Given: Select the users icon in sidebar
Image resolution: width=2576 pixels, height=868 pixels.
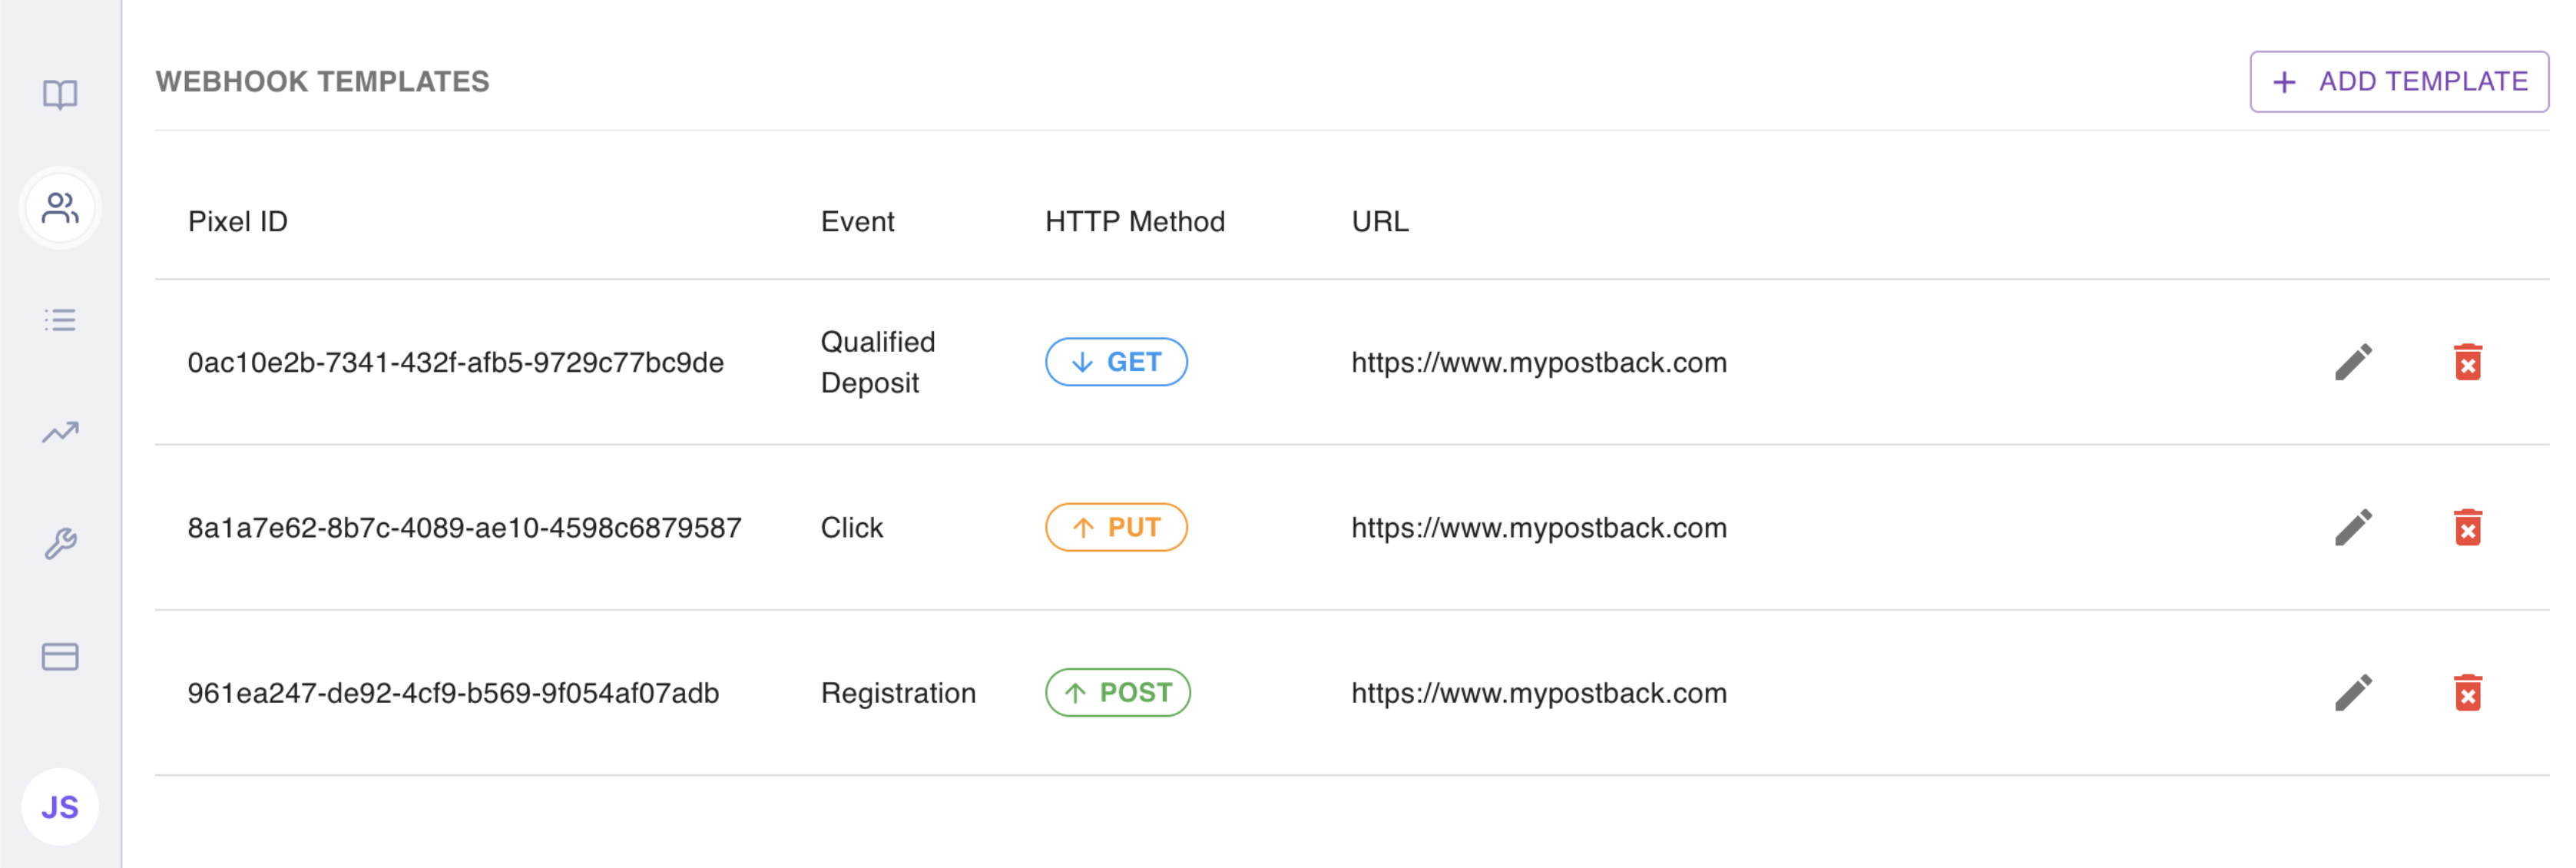Looking at the screenshot, I should coord(60,208).
